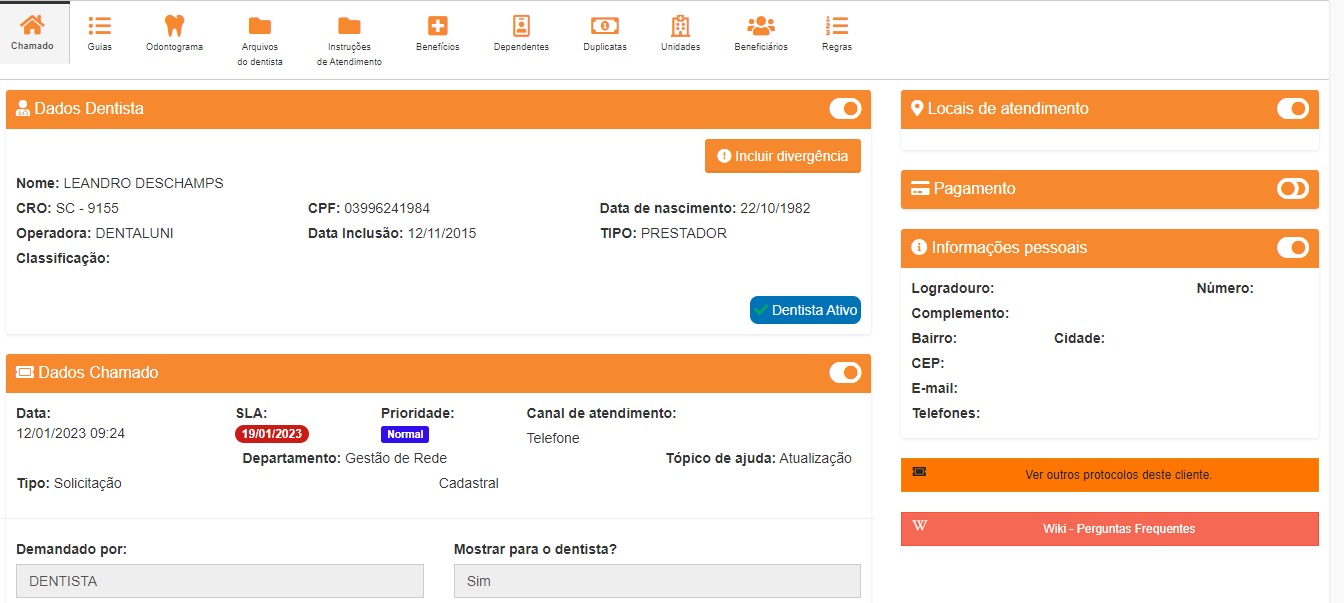Click the Locais de atendimento pin icon
Image resolution: width=1344 pixels, height=603 pixels.
(917, 108)
